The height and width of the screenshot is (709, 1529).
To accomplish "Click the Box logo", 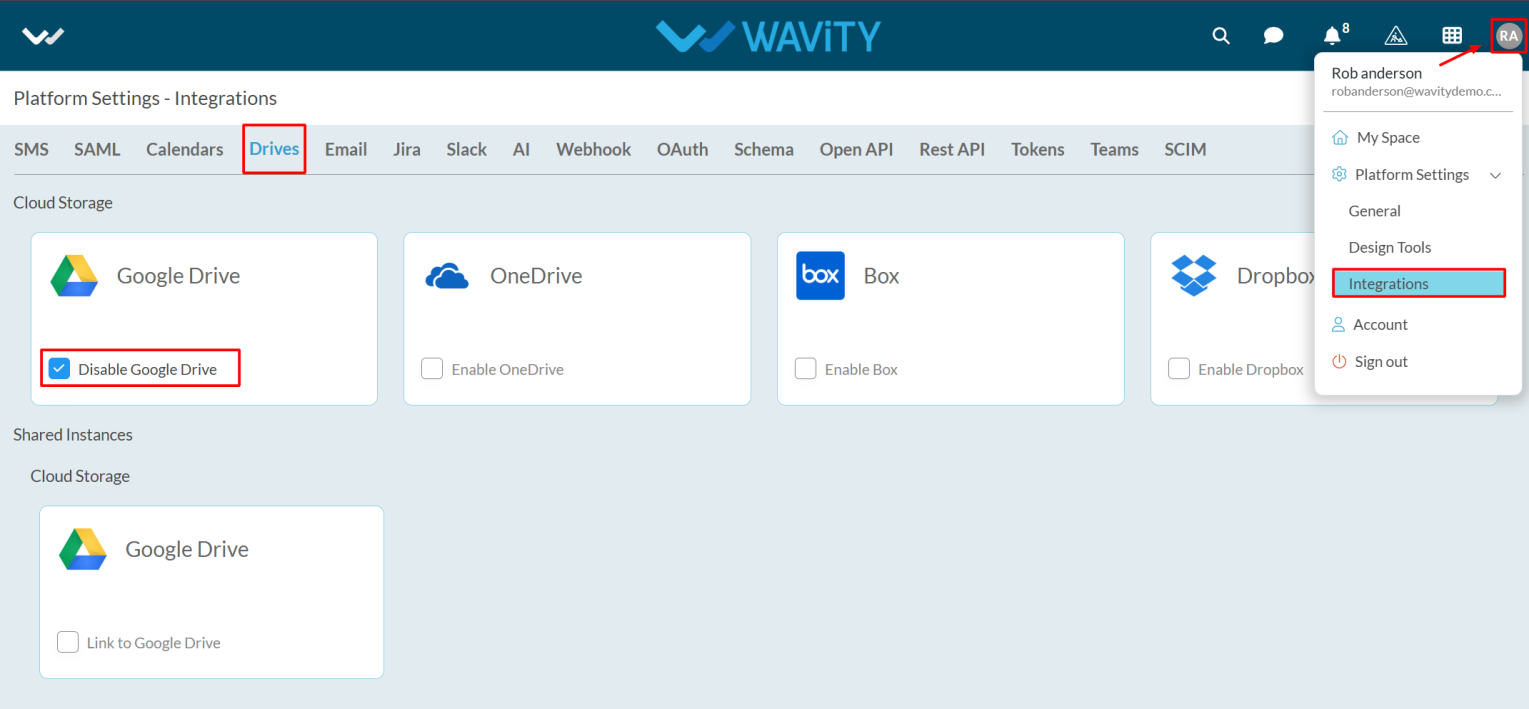I will [x=820, y=276].
